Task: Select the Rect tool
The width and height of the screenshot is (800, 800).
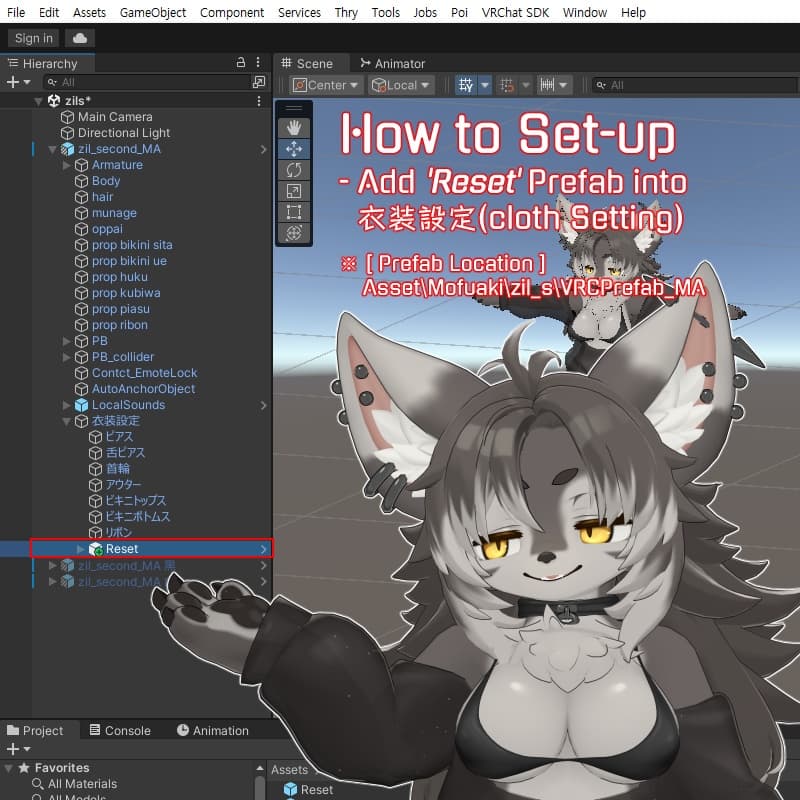Action: tap(294, 211)
